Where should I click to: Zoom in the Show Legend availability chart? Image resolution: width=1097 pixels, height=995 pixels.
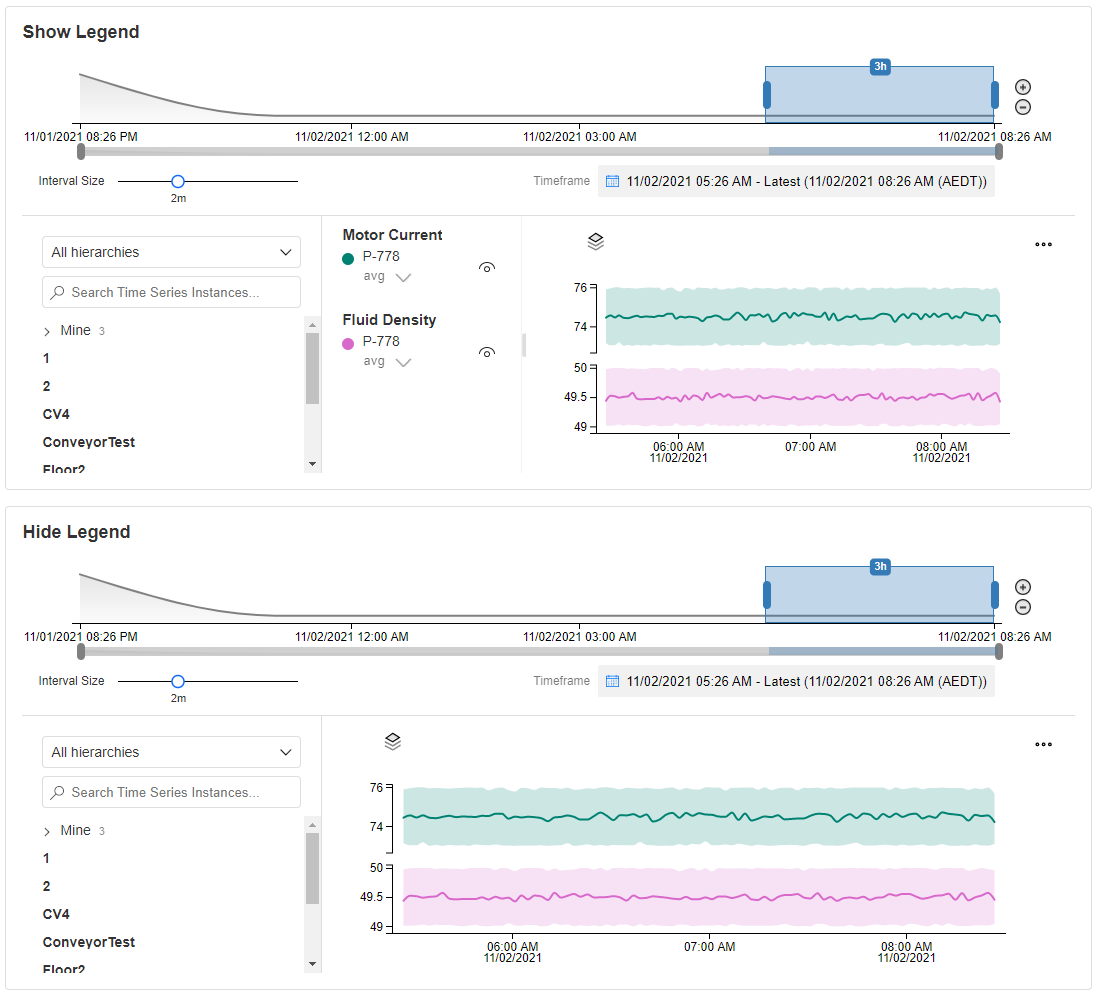coord(1023,87)
